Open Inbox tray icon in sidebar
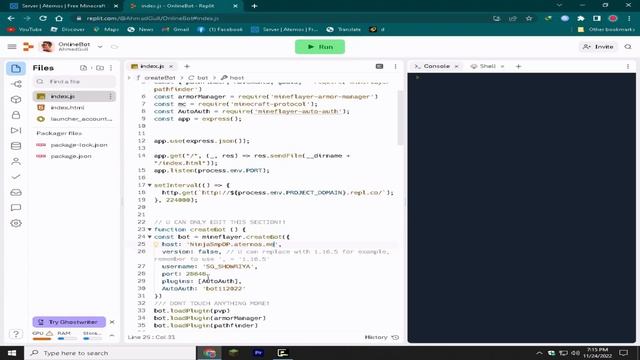This screenshot has width=640, height=360. (16, 193)
